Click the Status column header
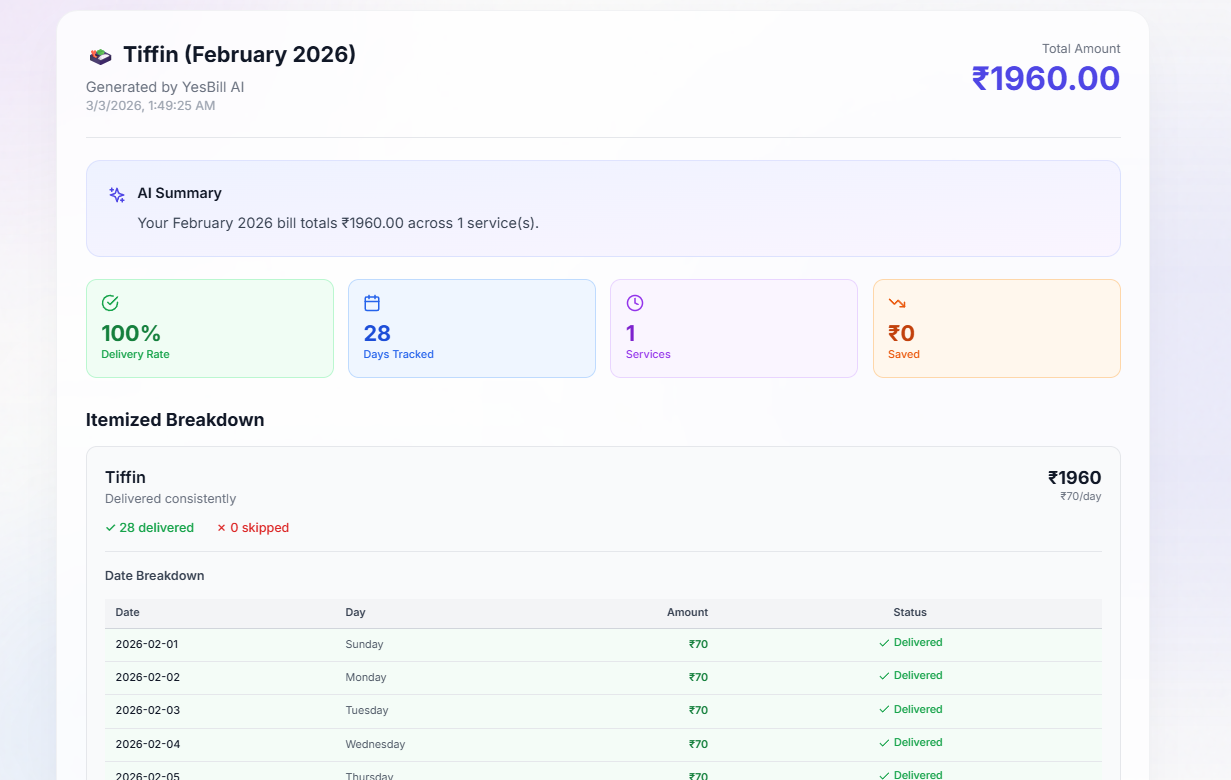This screenshot has width=1231, height=780. coord(910,612)
